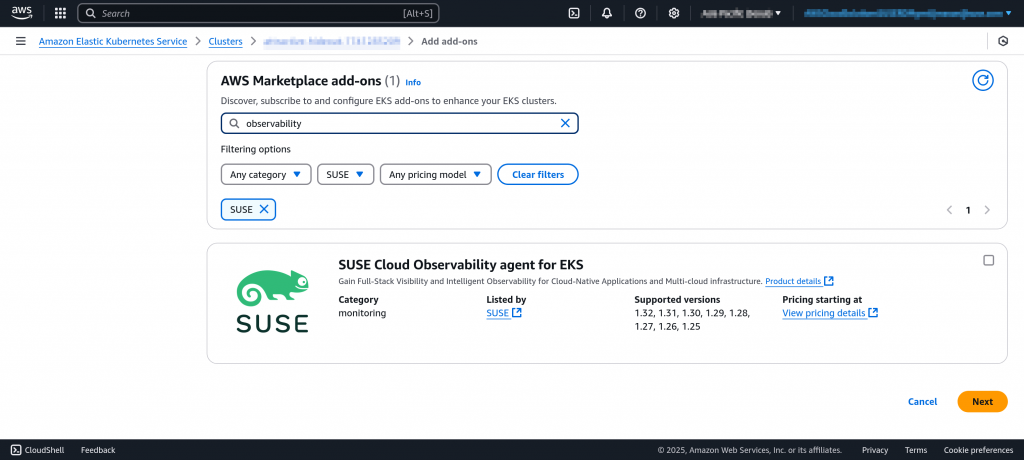Toggle the left navigation hamburger menu
This screenshot has height=460, width=1024.
(x=20, y=41)
